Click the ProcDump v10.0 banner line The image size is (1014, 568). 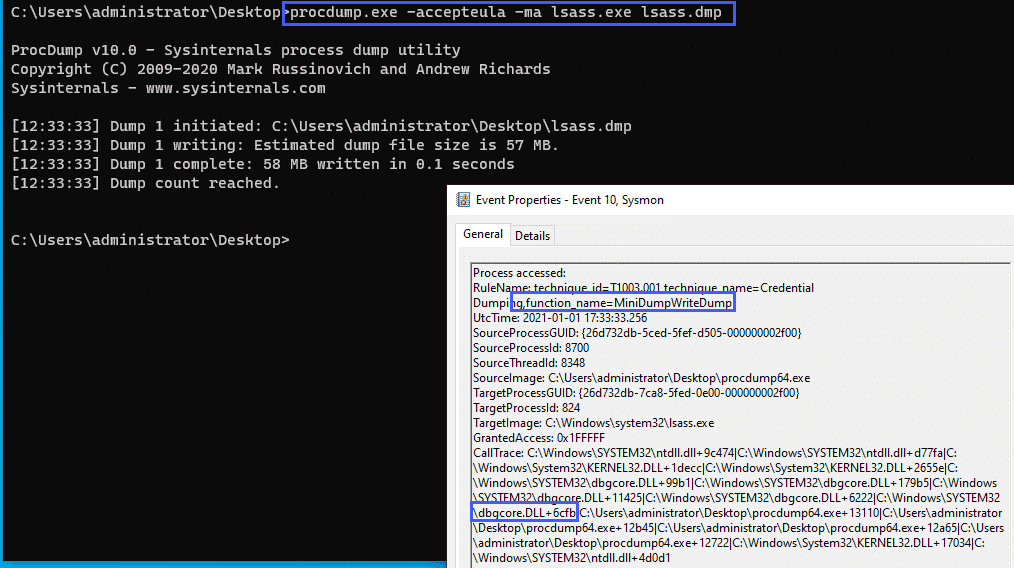pyautogui.click(x=236, y=50)
